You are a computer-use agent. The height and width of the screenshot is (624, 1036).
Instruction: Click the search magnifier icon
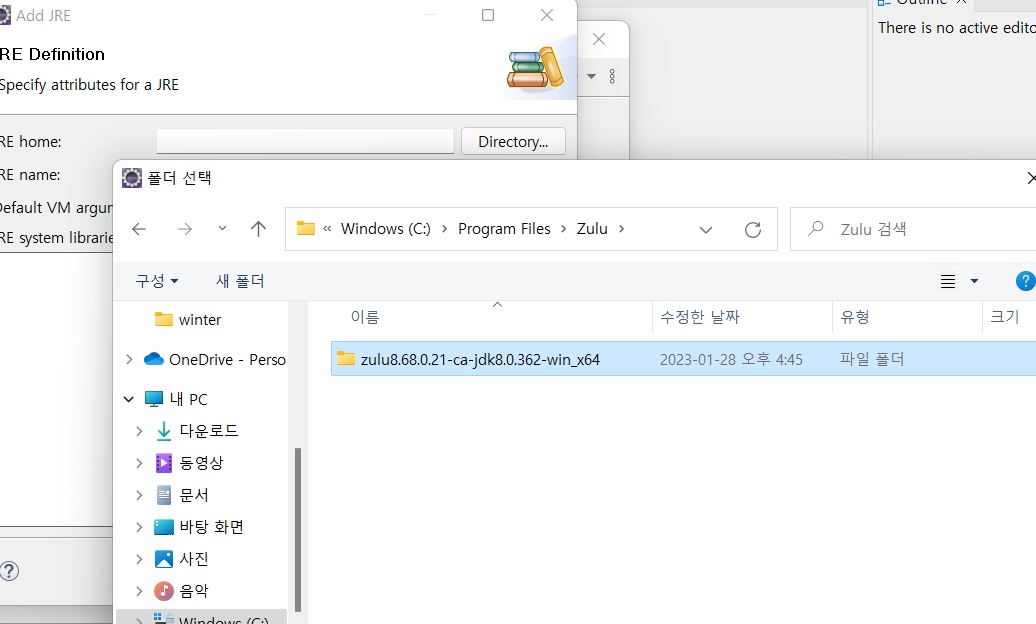point(816,229)
